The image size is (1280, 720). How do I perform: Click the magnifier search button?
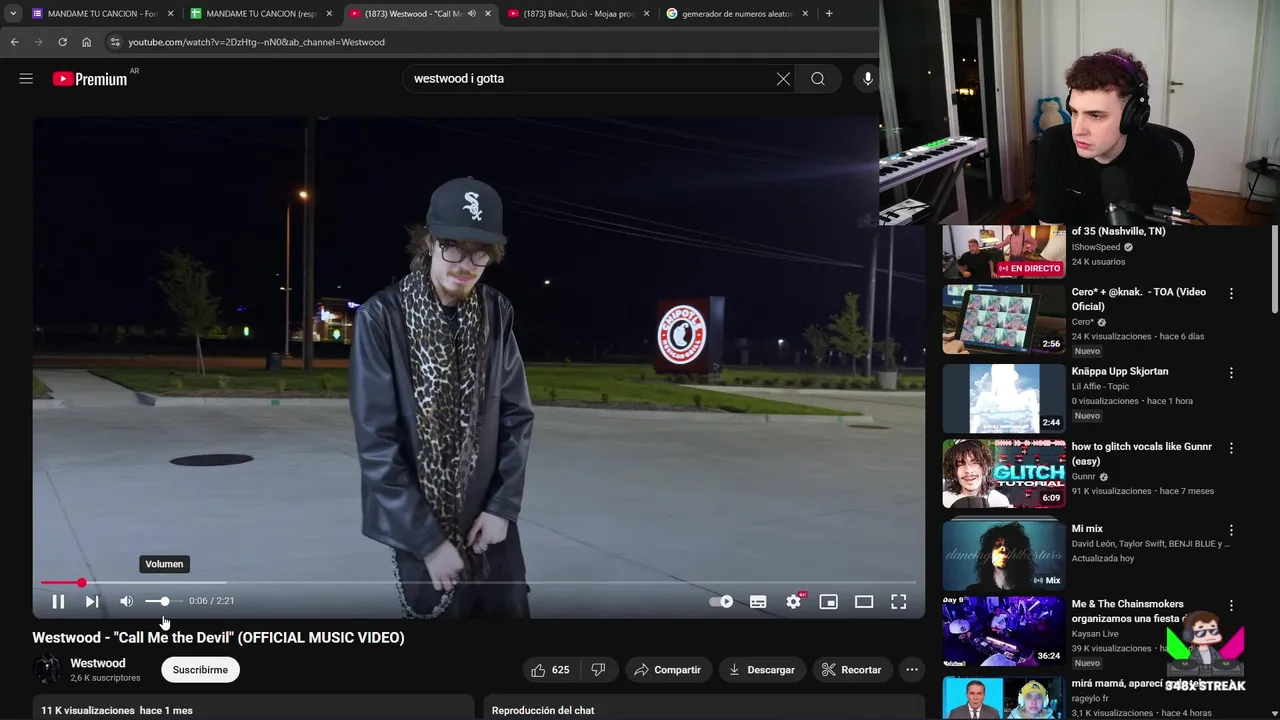(x=818, y=78)
